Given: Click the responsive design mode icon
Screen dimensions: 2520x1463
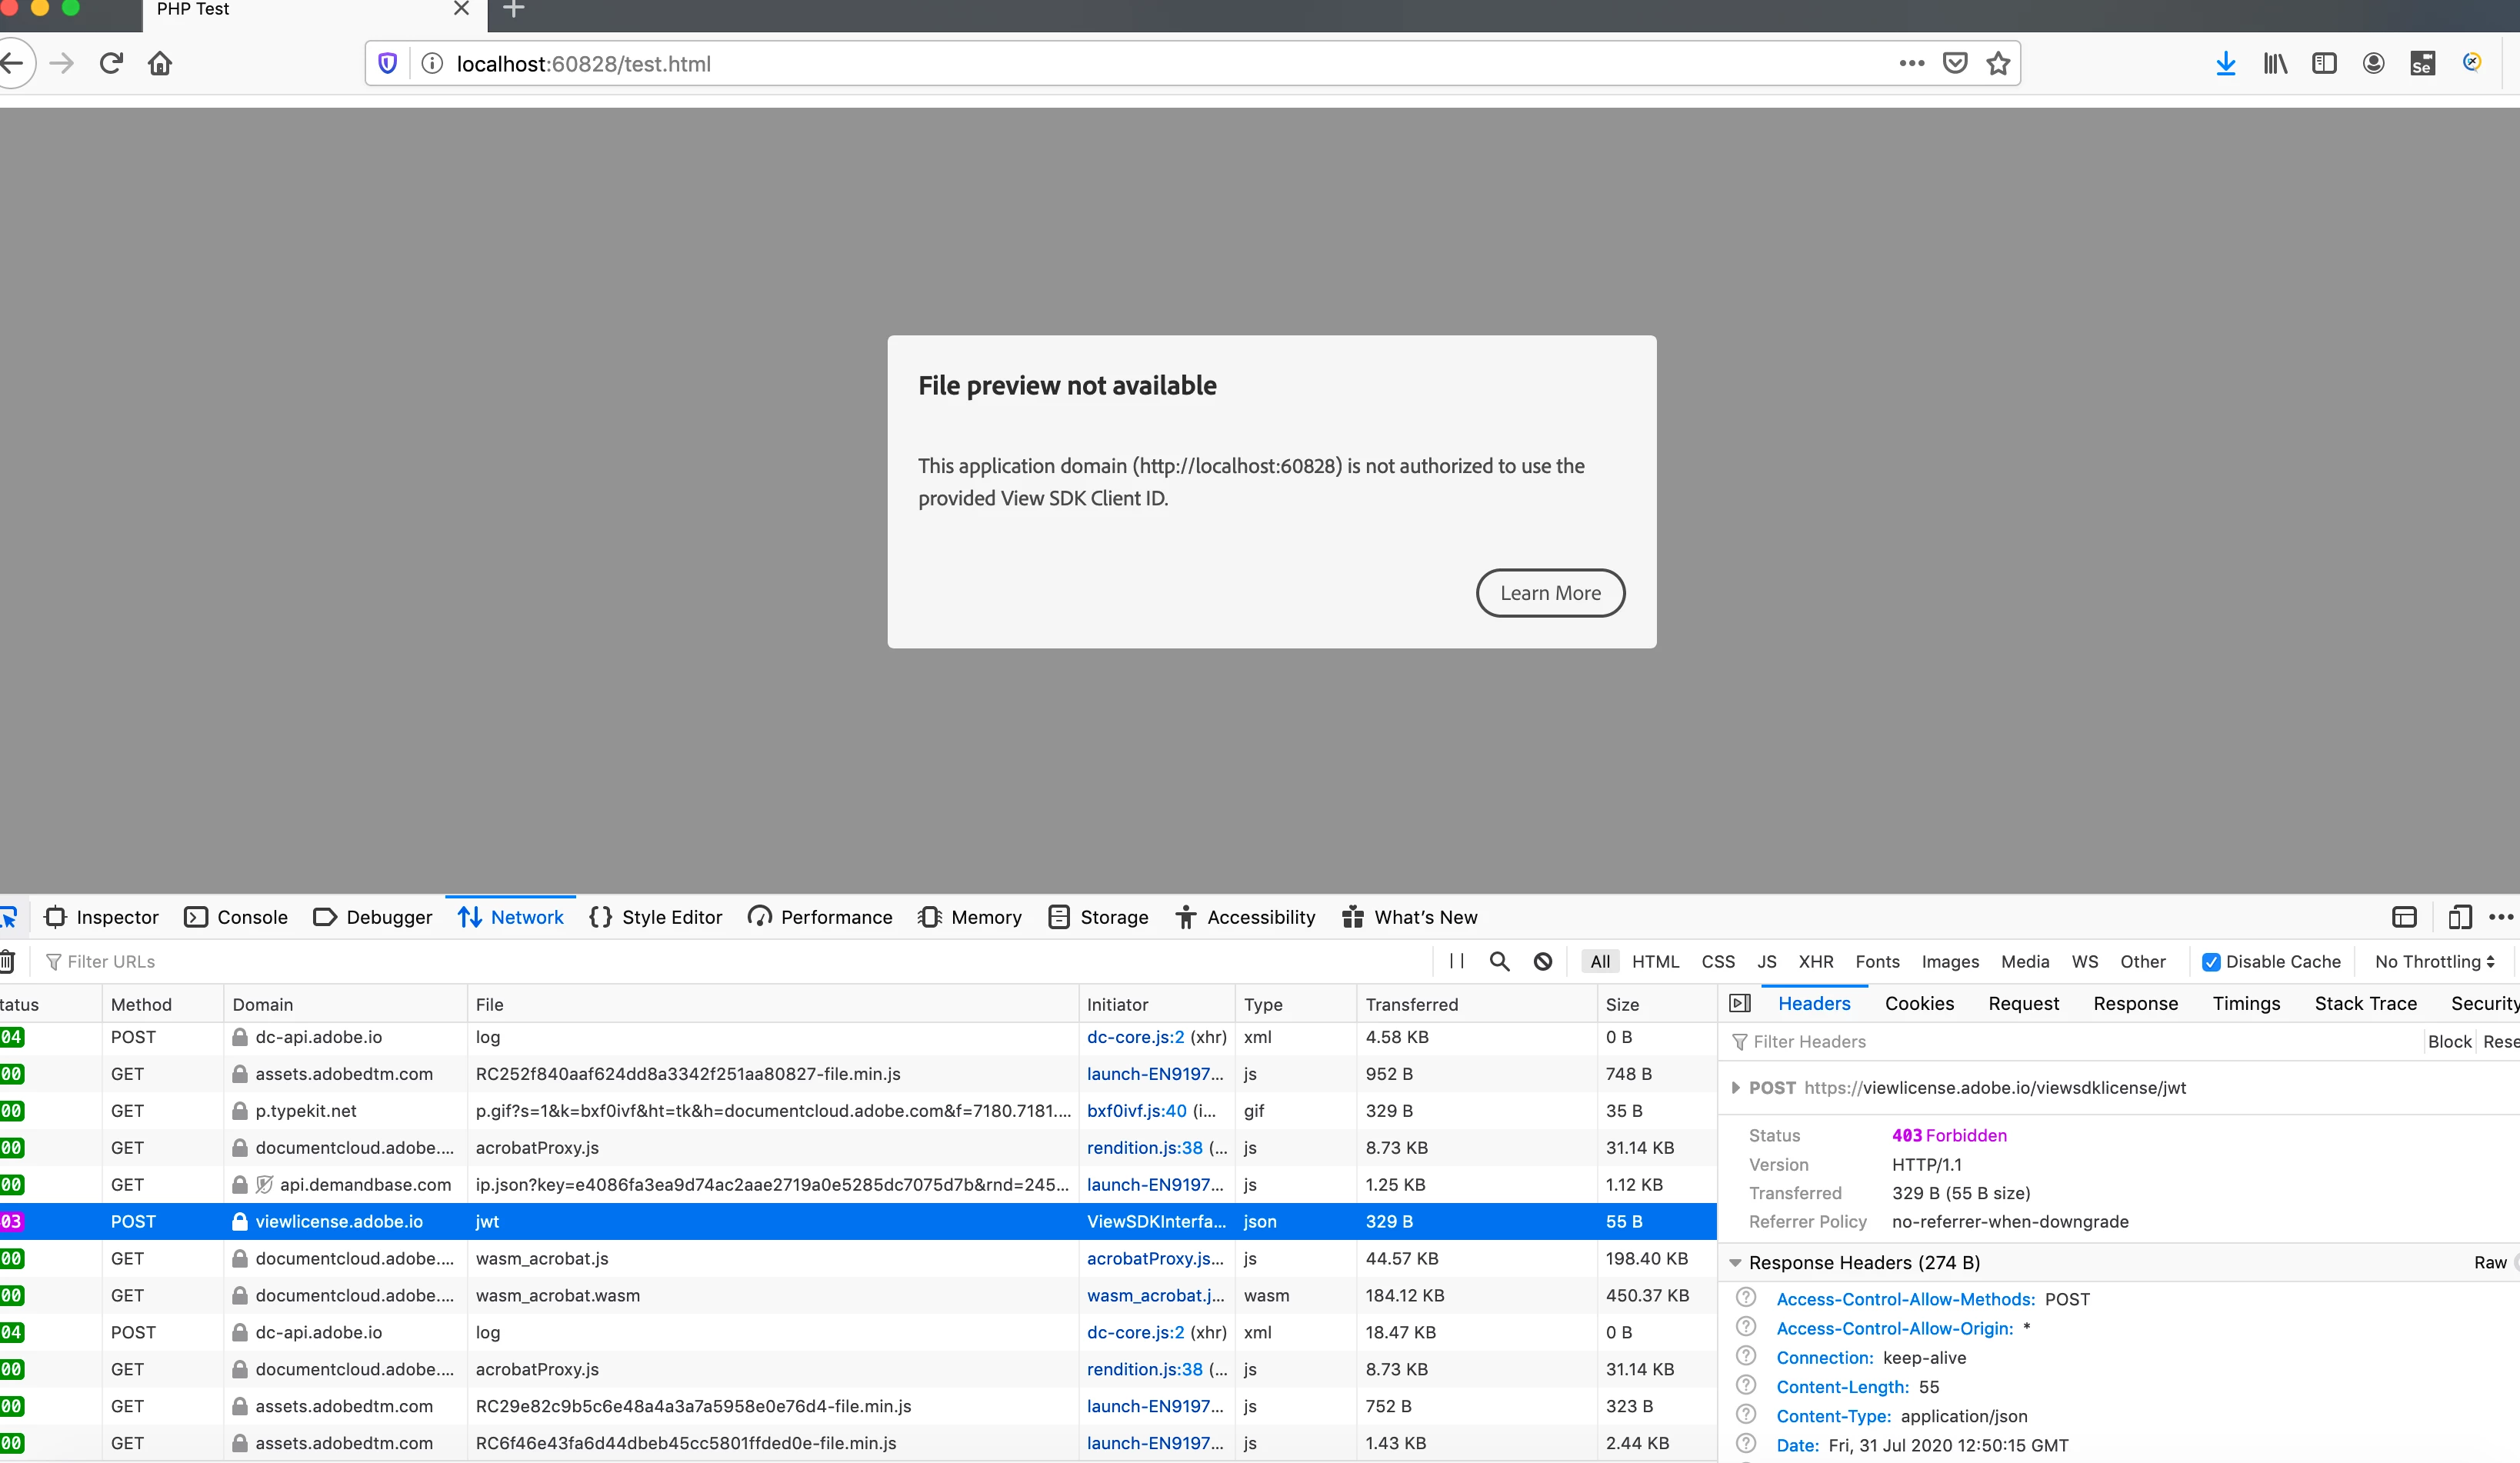Looking at the screenshot, I should (x=2459, y=917).
